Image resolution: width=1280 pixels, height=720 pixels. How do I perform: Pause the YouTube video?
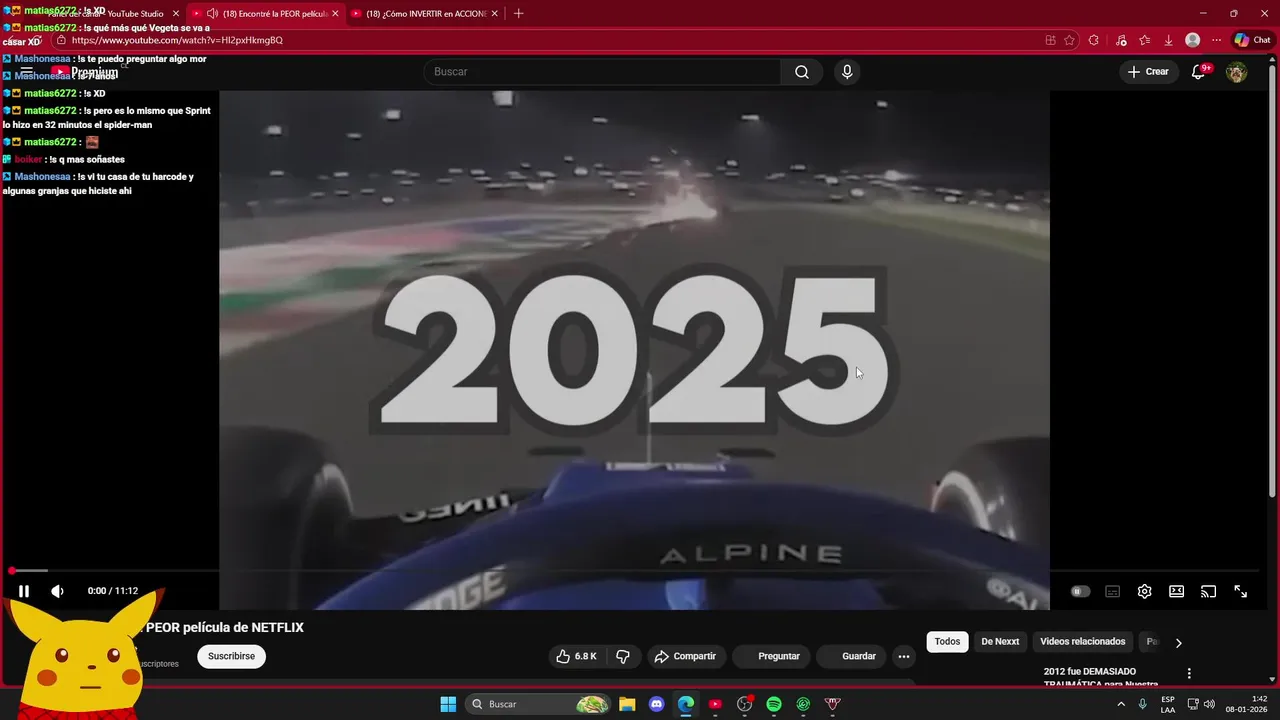point(24,591)
